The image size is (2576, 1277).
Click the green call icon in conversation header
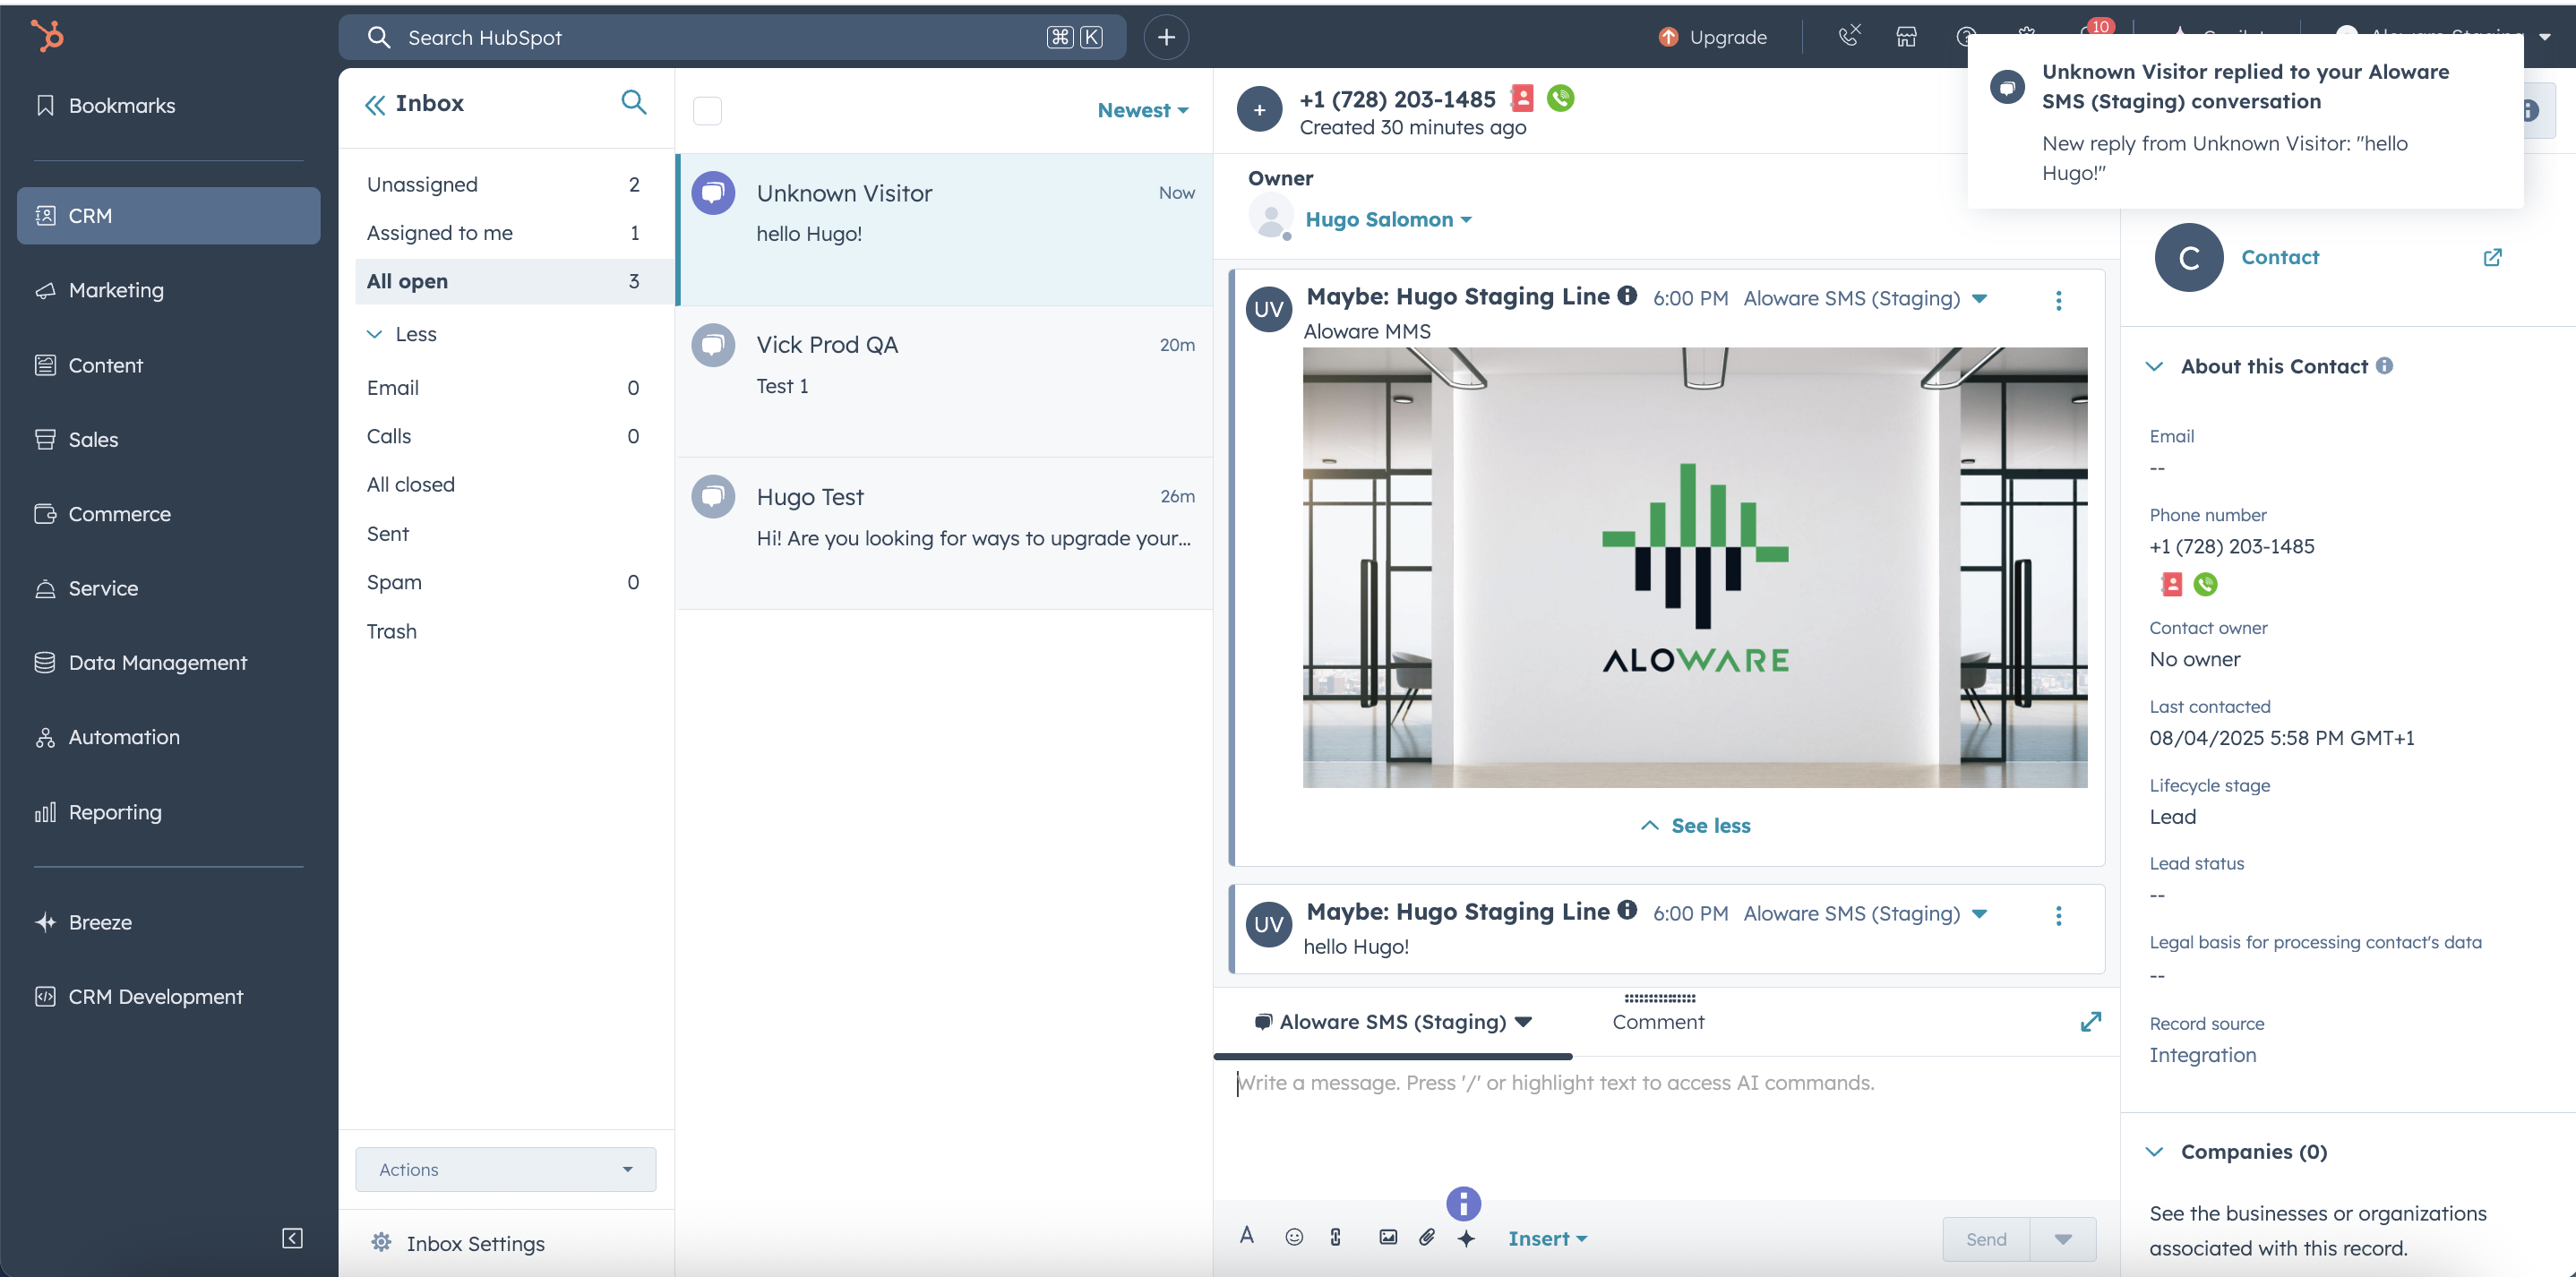point(1560,98)
